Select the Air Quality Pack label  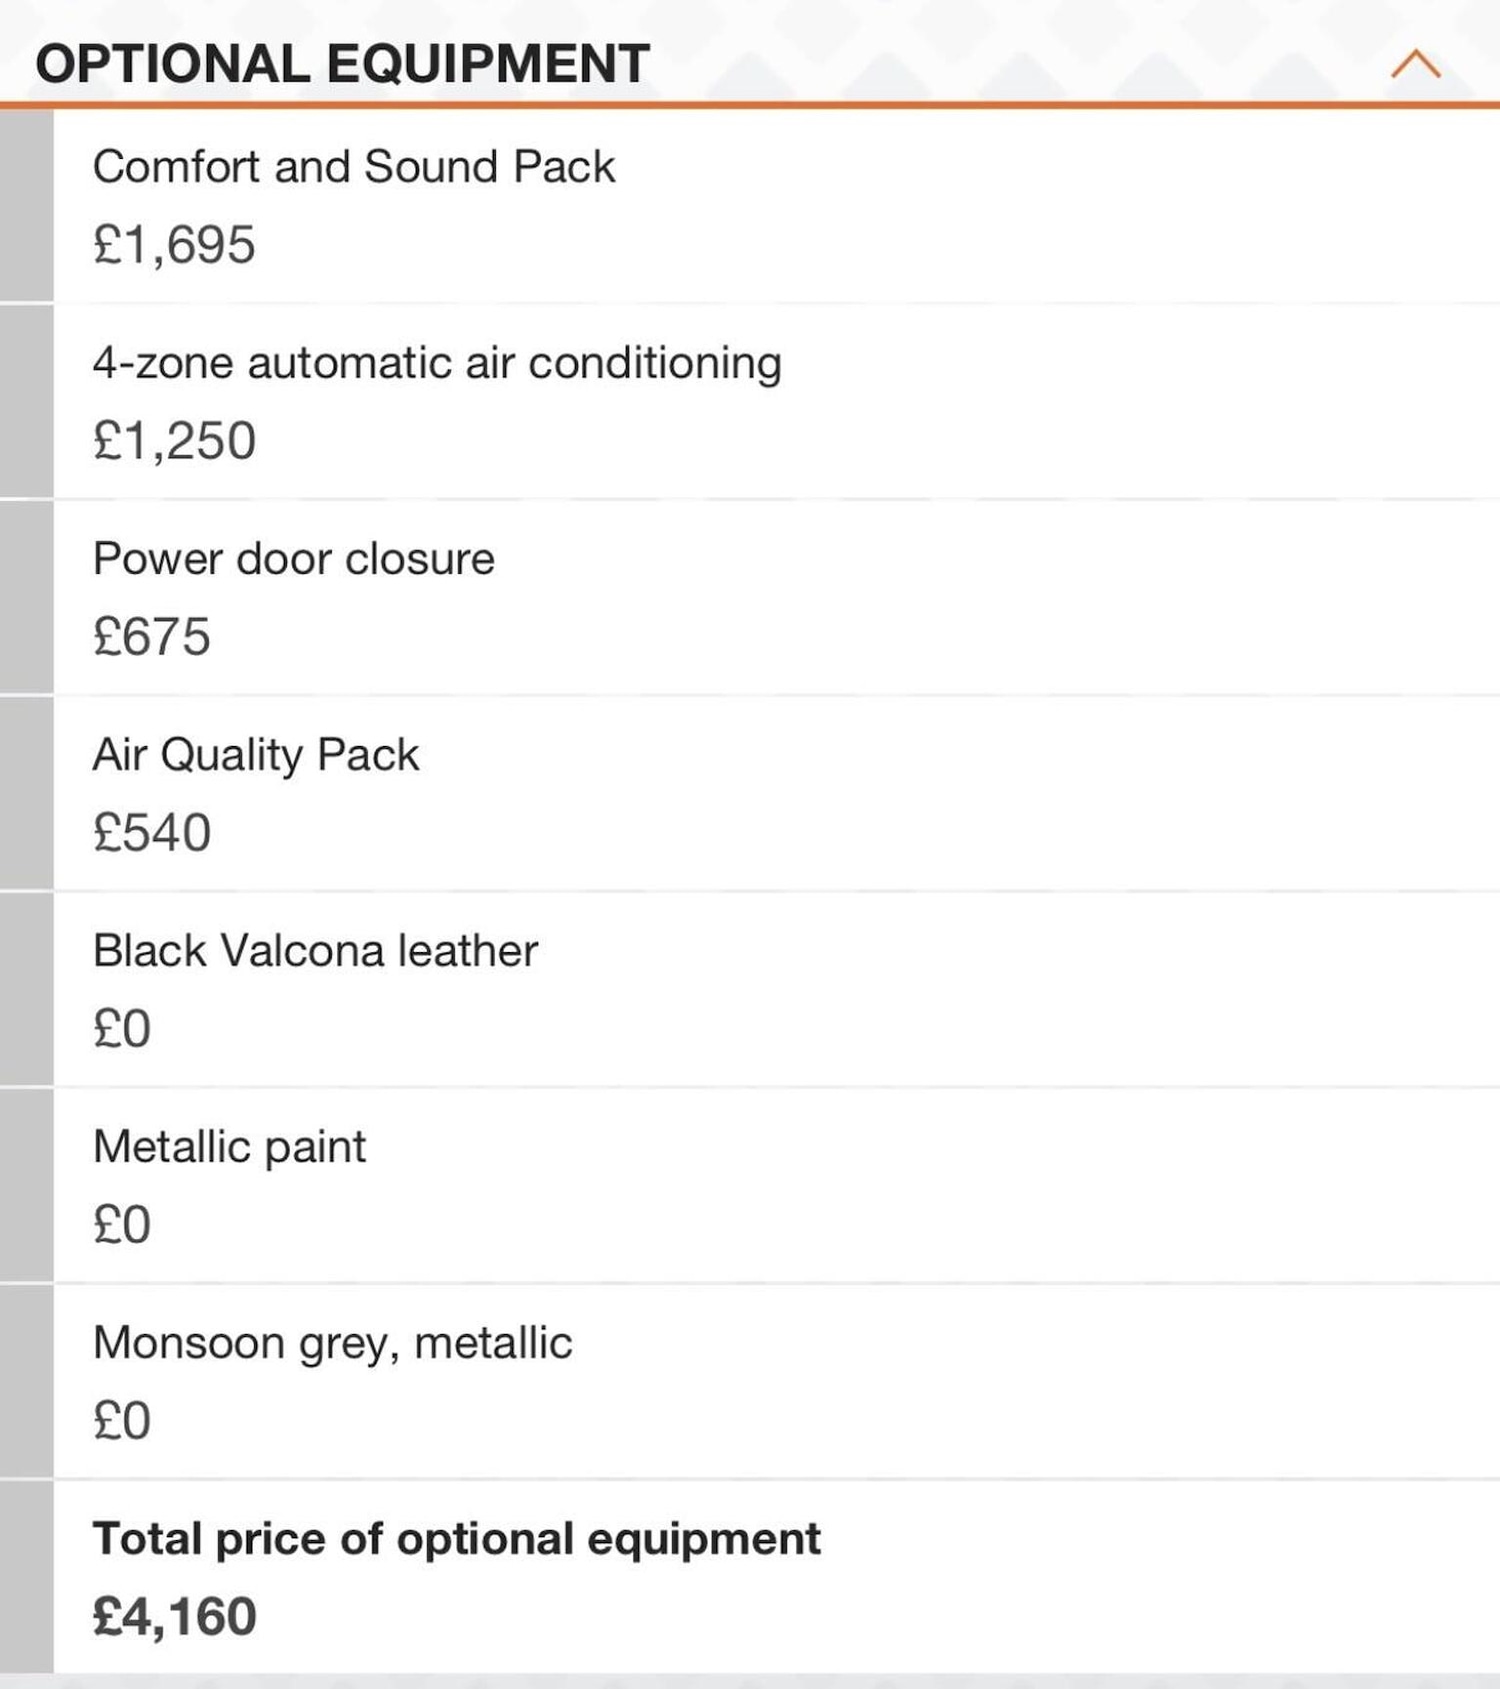(255, 755)
